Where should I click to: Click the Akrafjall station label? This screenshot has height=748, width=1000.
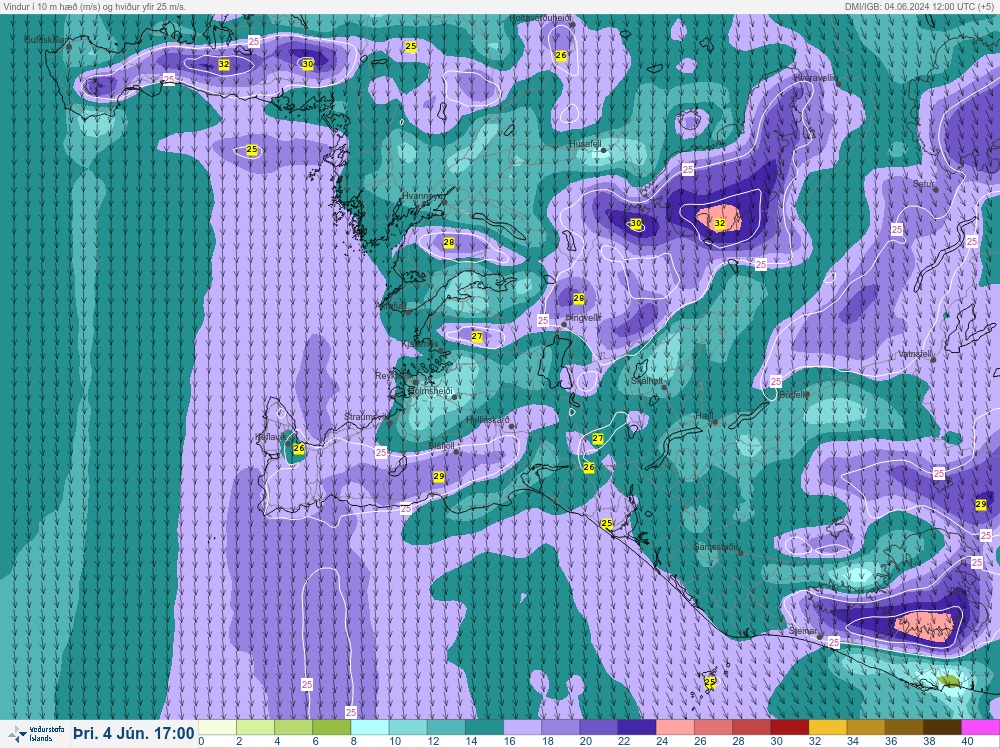(x=392, y=306)
